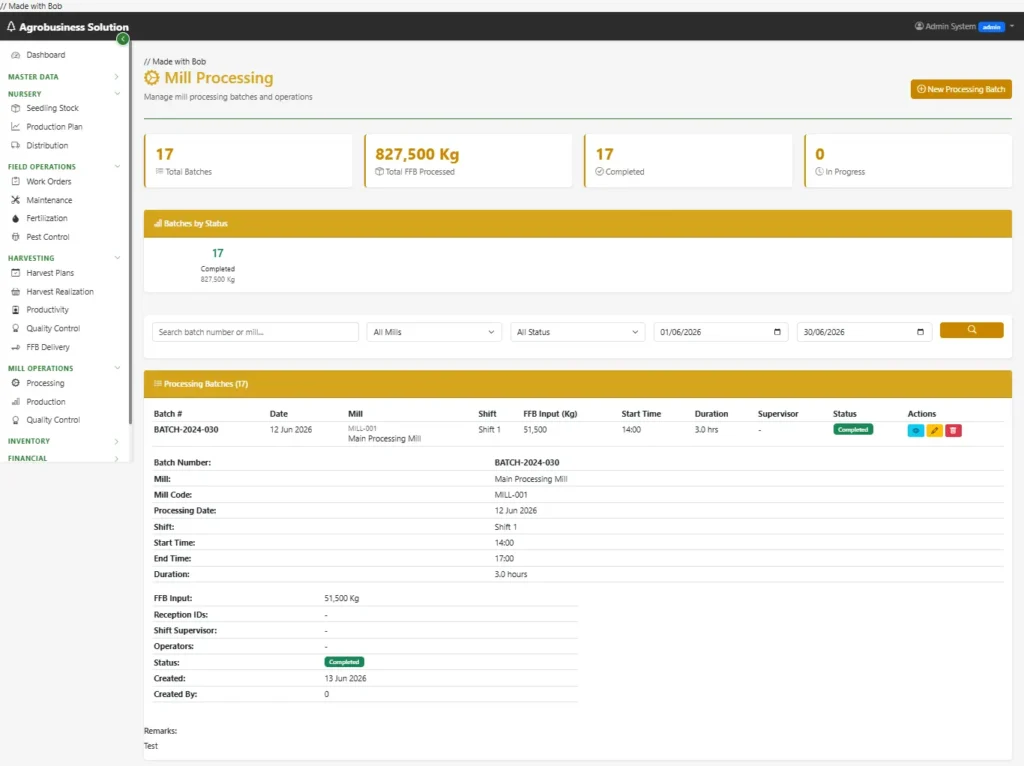Click the Work Orders clipboard icon
1024x766 pixels.
[x=16, y=182]
